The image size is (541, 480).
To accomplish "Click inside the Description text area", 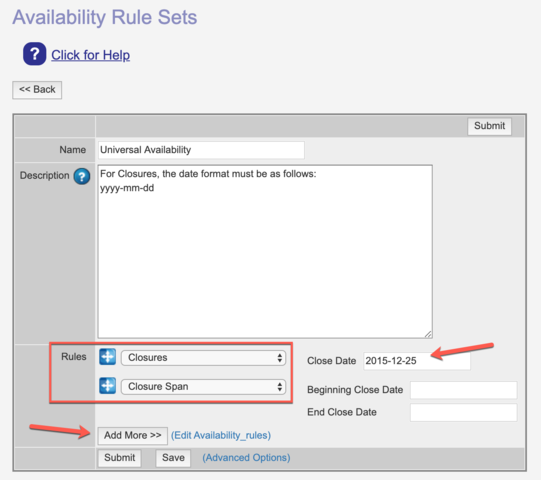I will tap(265, 251).
